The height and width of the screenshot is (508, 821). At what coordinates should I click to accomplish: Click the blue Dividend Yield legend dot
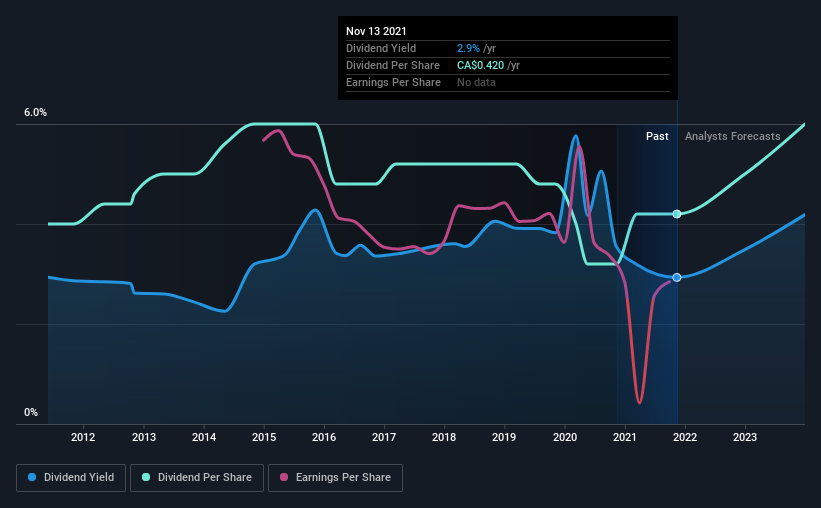[x=32, y=477]
